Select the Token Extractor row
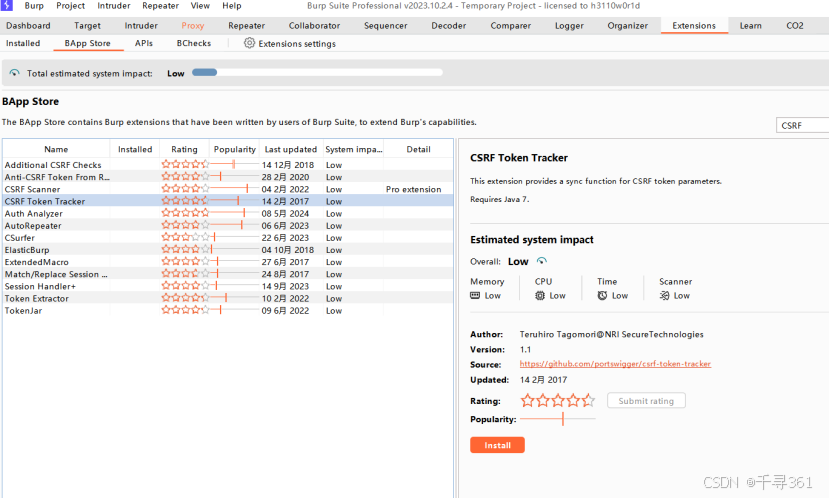The image size is (829, 498). [228, 299]
